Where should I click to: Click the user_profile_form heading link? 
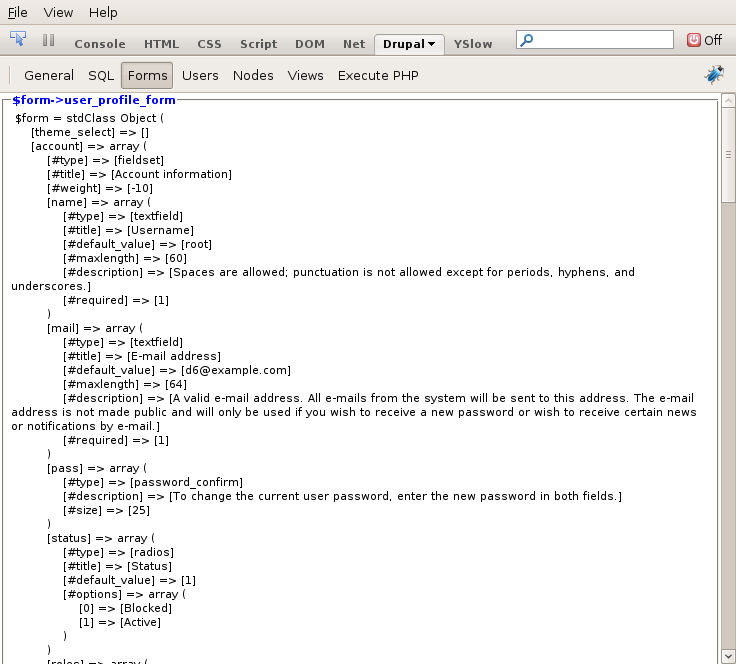[94, 100]
